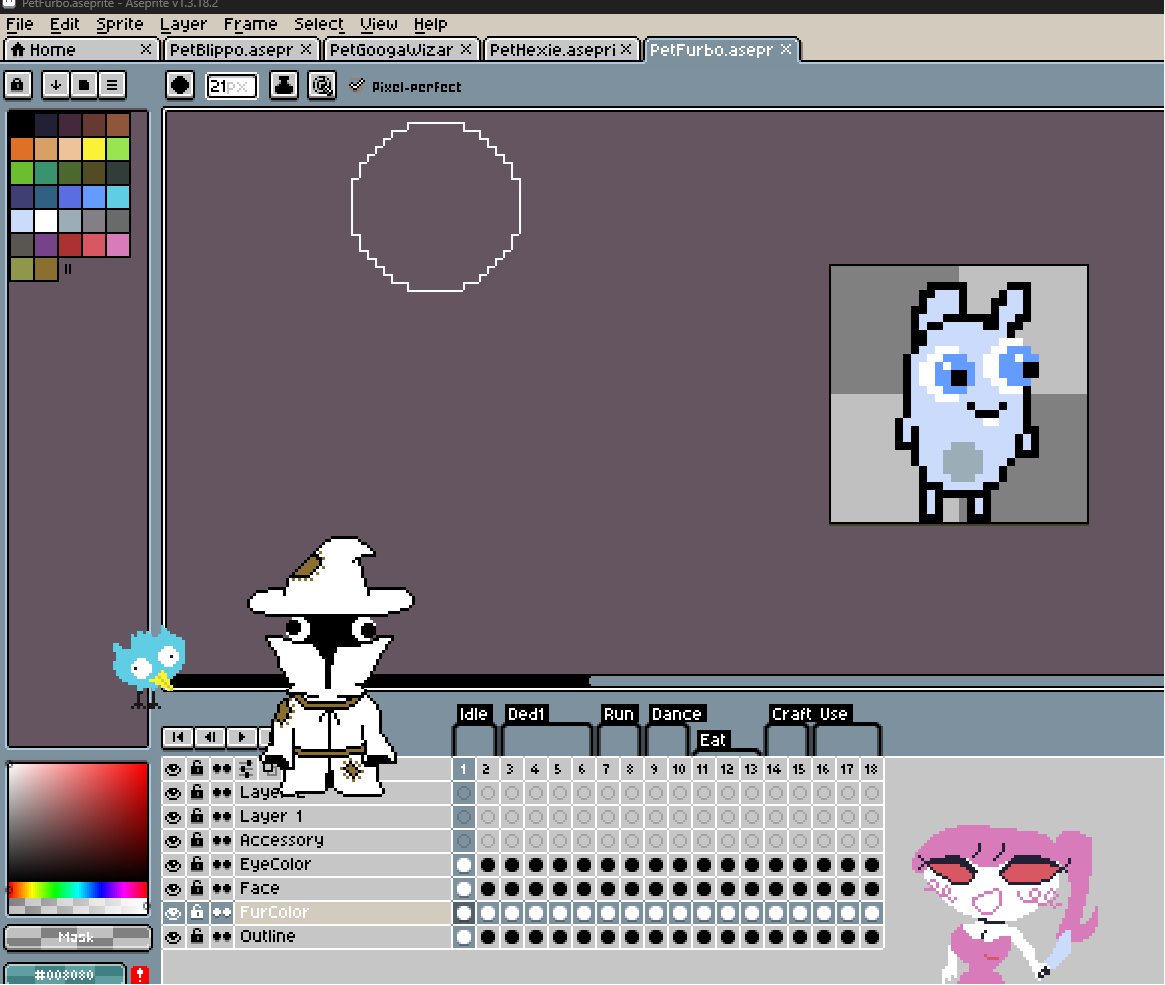This screenshot has height=985, width=1165.
Task: Toggle continuous cels icon in timeline header
Action: (221, 769)
